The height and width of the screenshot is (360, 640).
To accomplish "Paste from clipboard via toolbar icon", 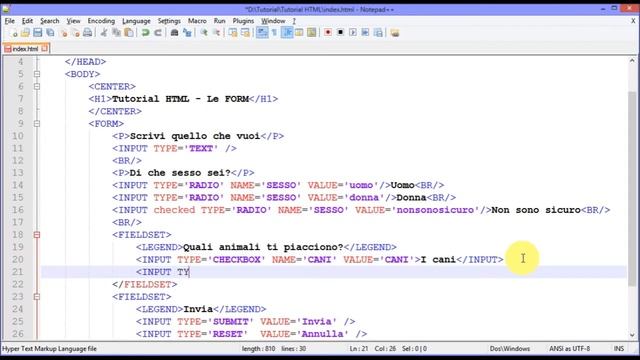I will pos(129,33).
